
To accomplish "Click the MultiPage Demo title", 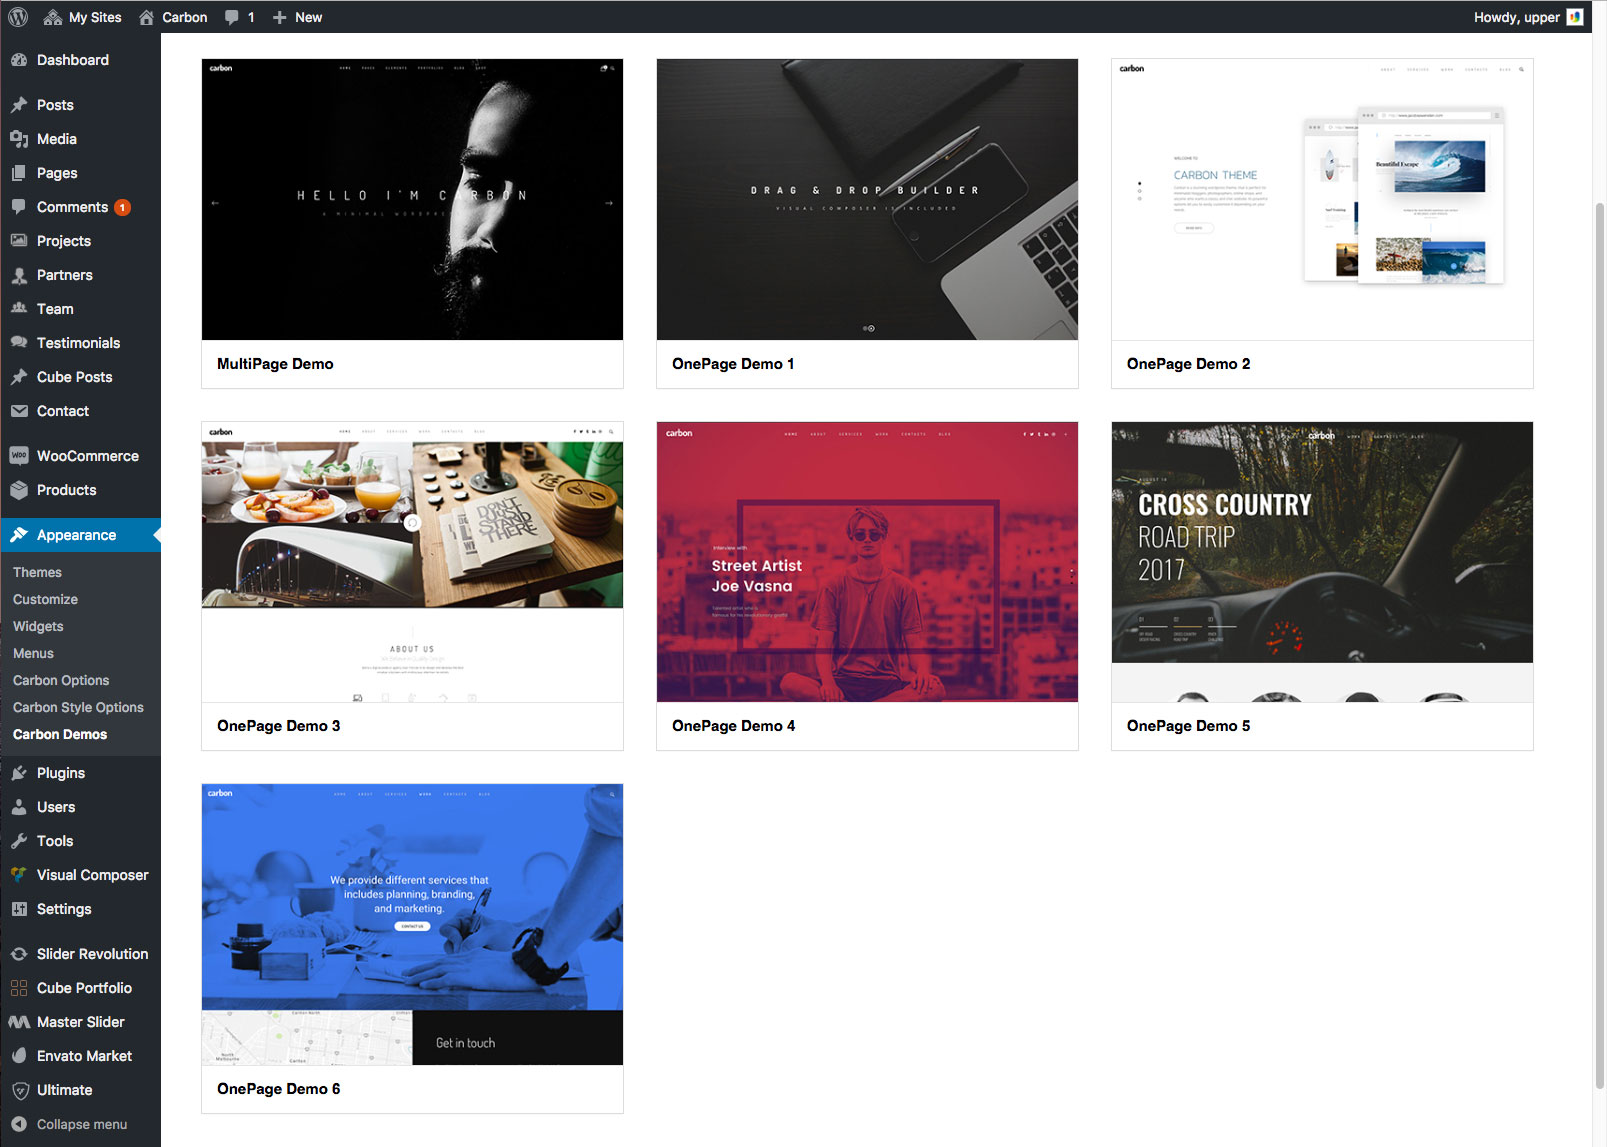I will (x=275, y=364).
